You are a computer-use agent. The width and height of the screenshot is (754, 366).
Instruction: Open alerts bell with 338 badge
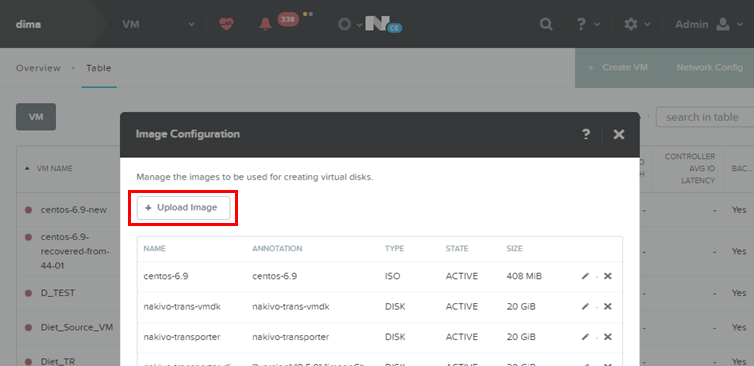point(265,24)
